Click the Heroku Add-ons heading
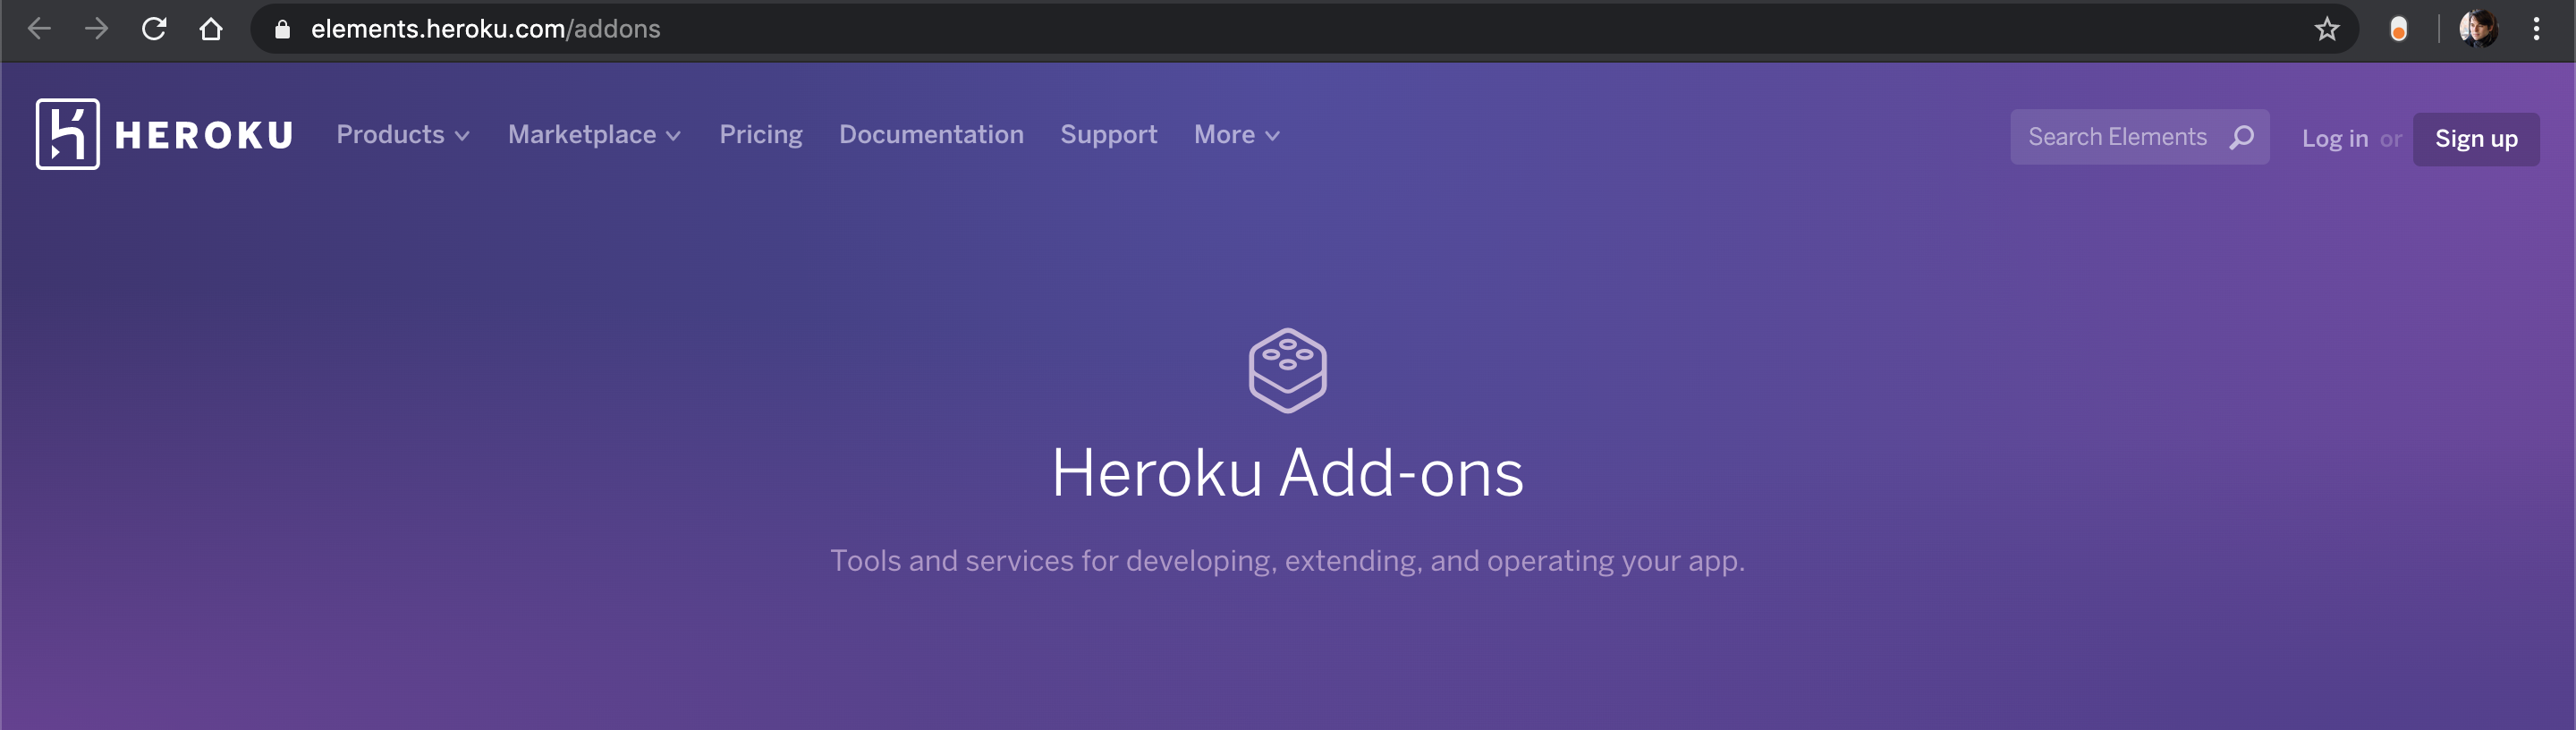The height and width of the screenshot is (730, 2576). click(1287, 472)
